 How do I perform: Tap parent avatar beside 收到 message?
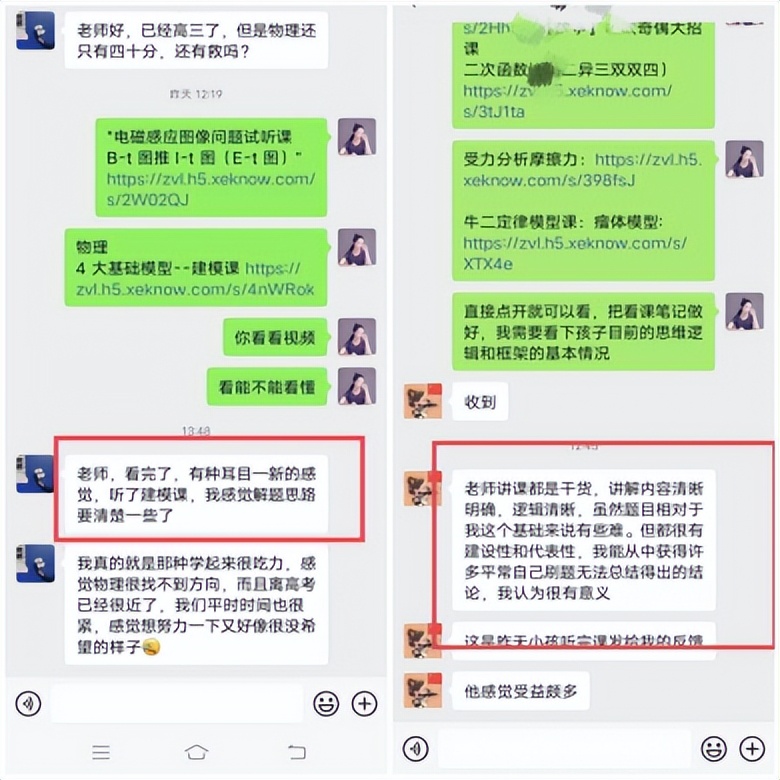[x=423, y=401]
